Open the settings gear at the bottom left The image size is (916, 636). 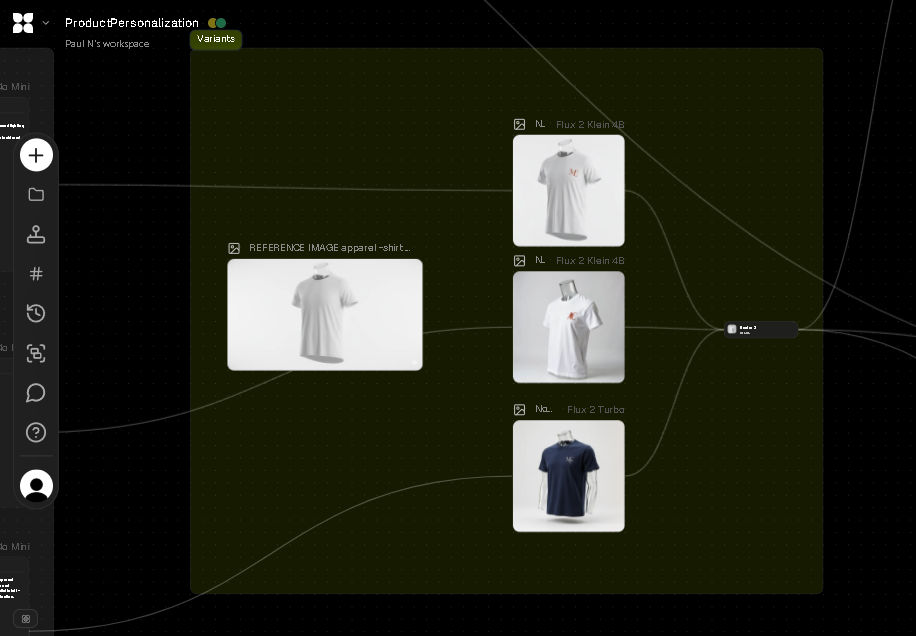[x=26, y=618]
